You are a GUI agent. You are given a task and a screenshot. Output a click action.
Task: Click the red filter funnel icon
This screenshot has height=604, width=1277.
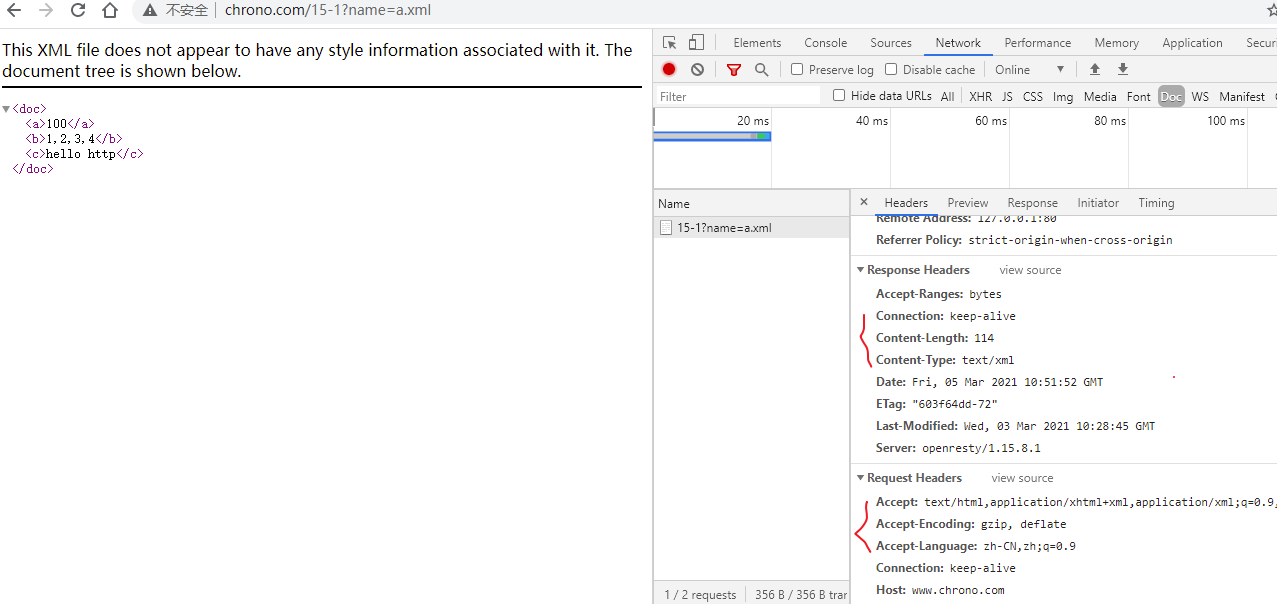[734, 69]
